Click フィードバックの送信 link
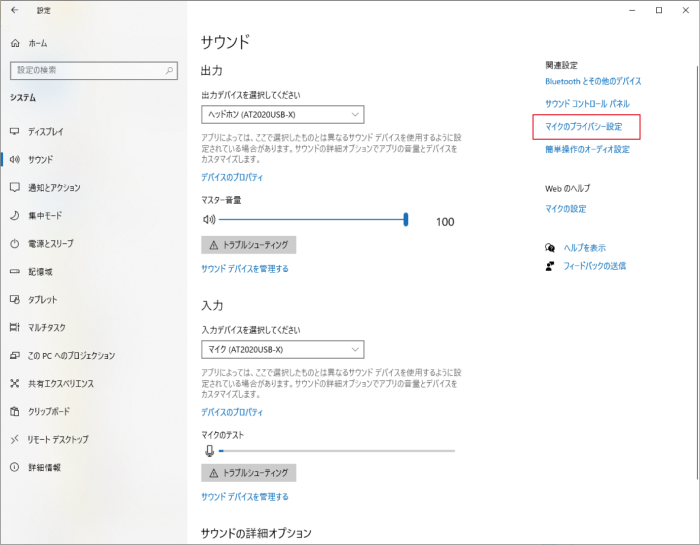Screen dimensions: 700x545 (x=595, y=266)
